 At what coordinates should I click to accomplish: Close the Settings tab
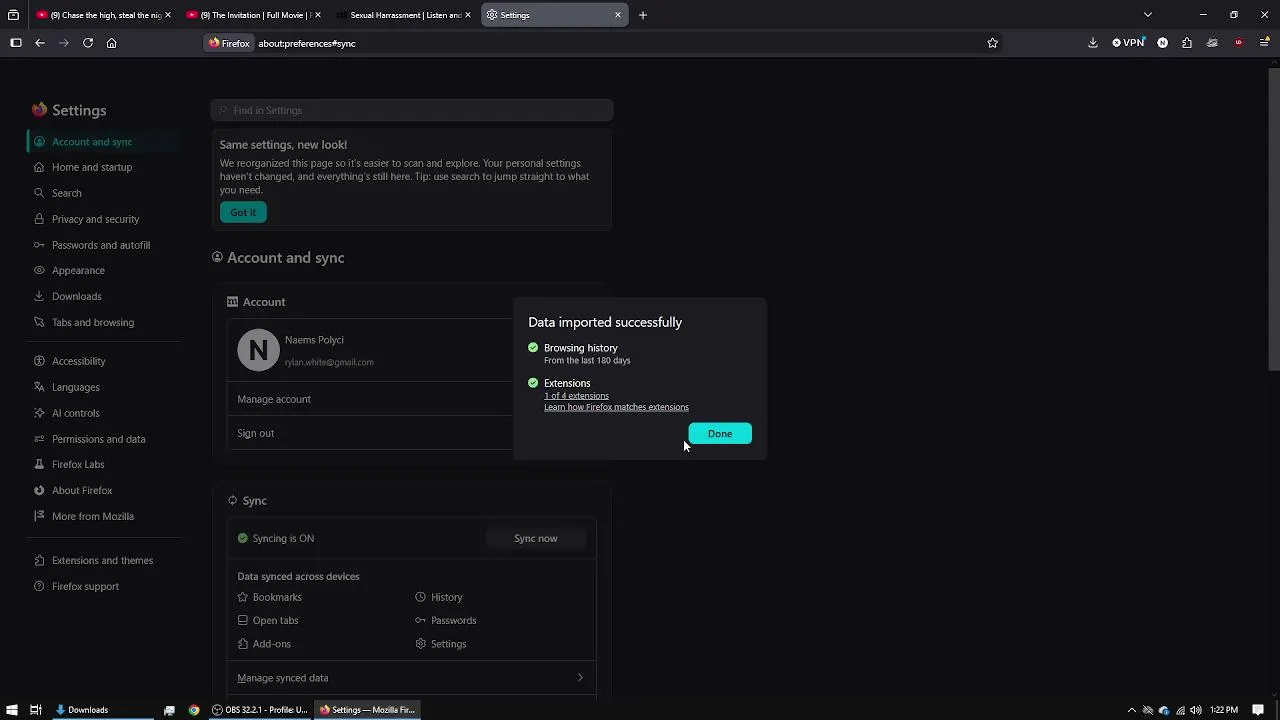click(618, 15)
